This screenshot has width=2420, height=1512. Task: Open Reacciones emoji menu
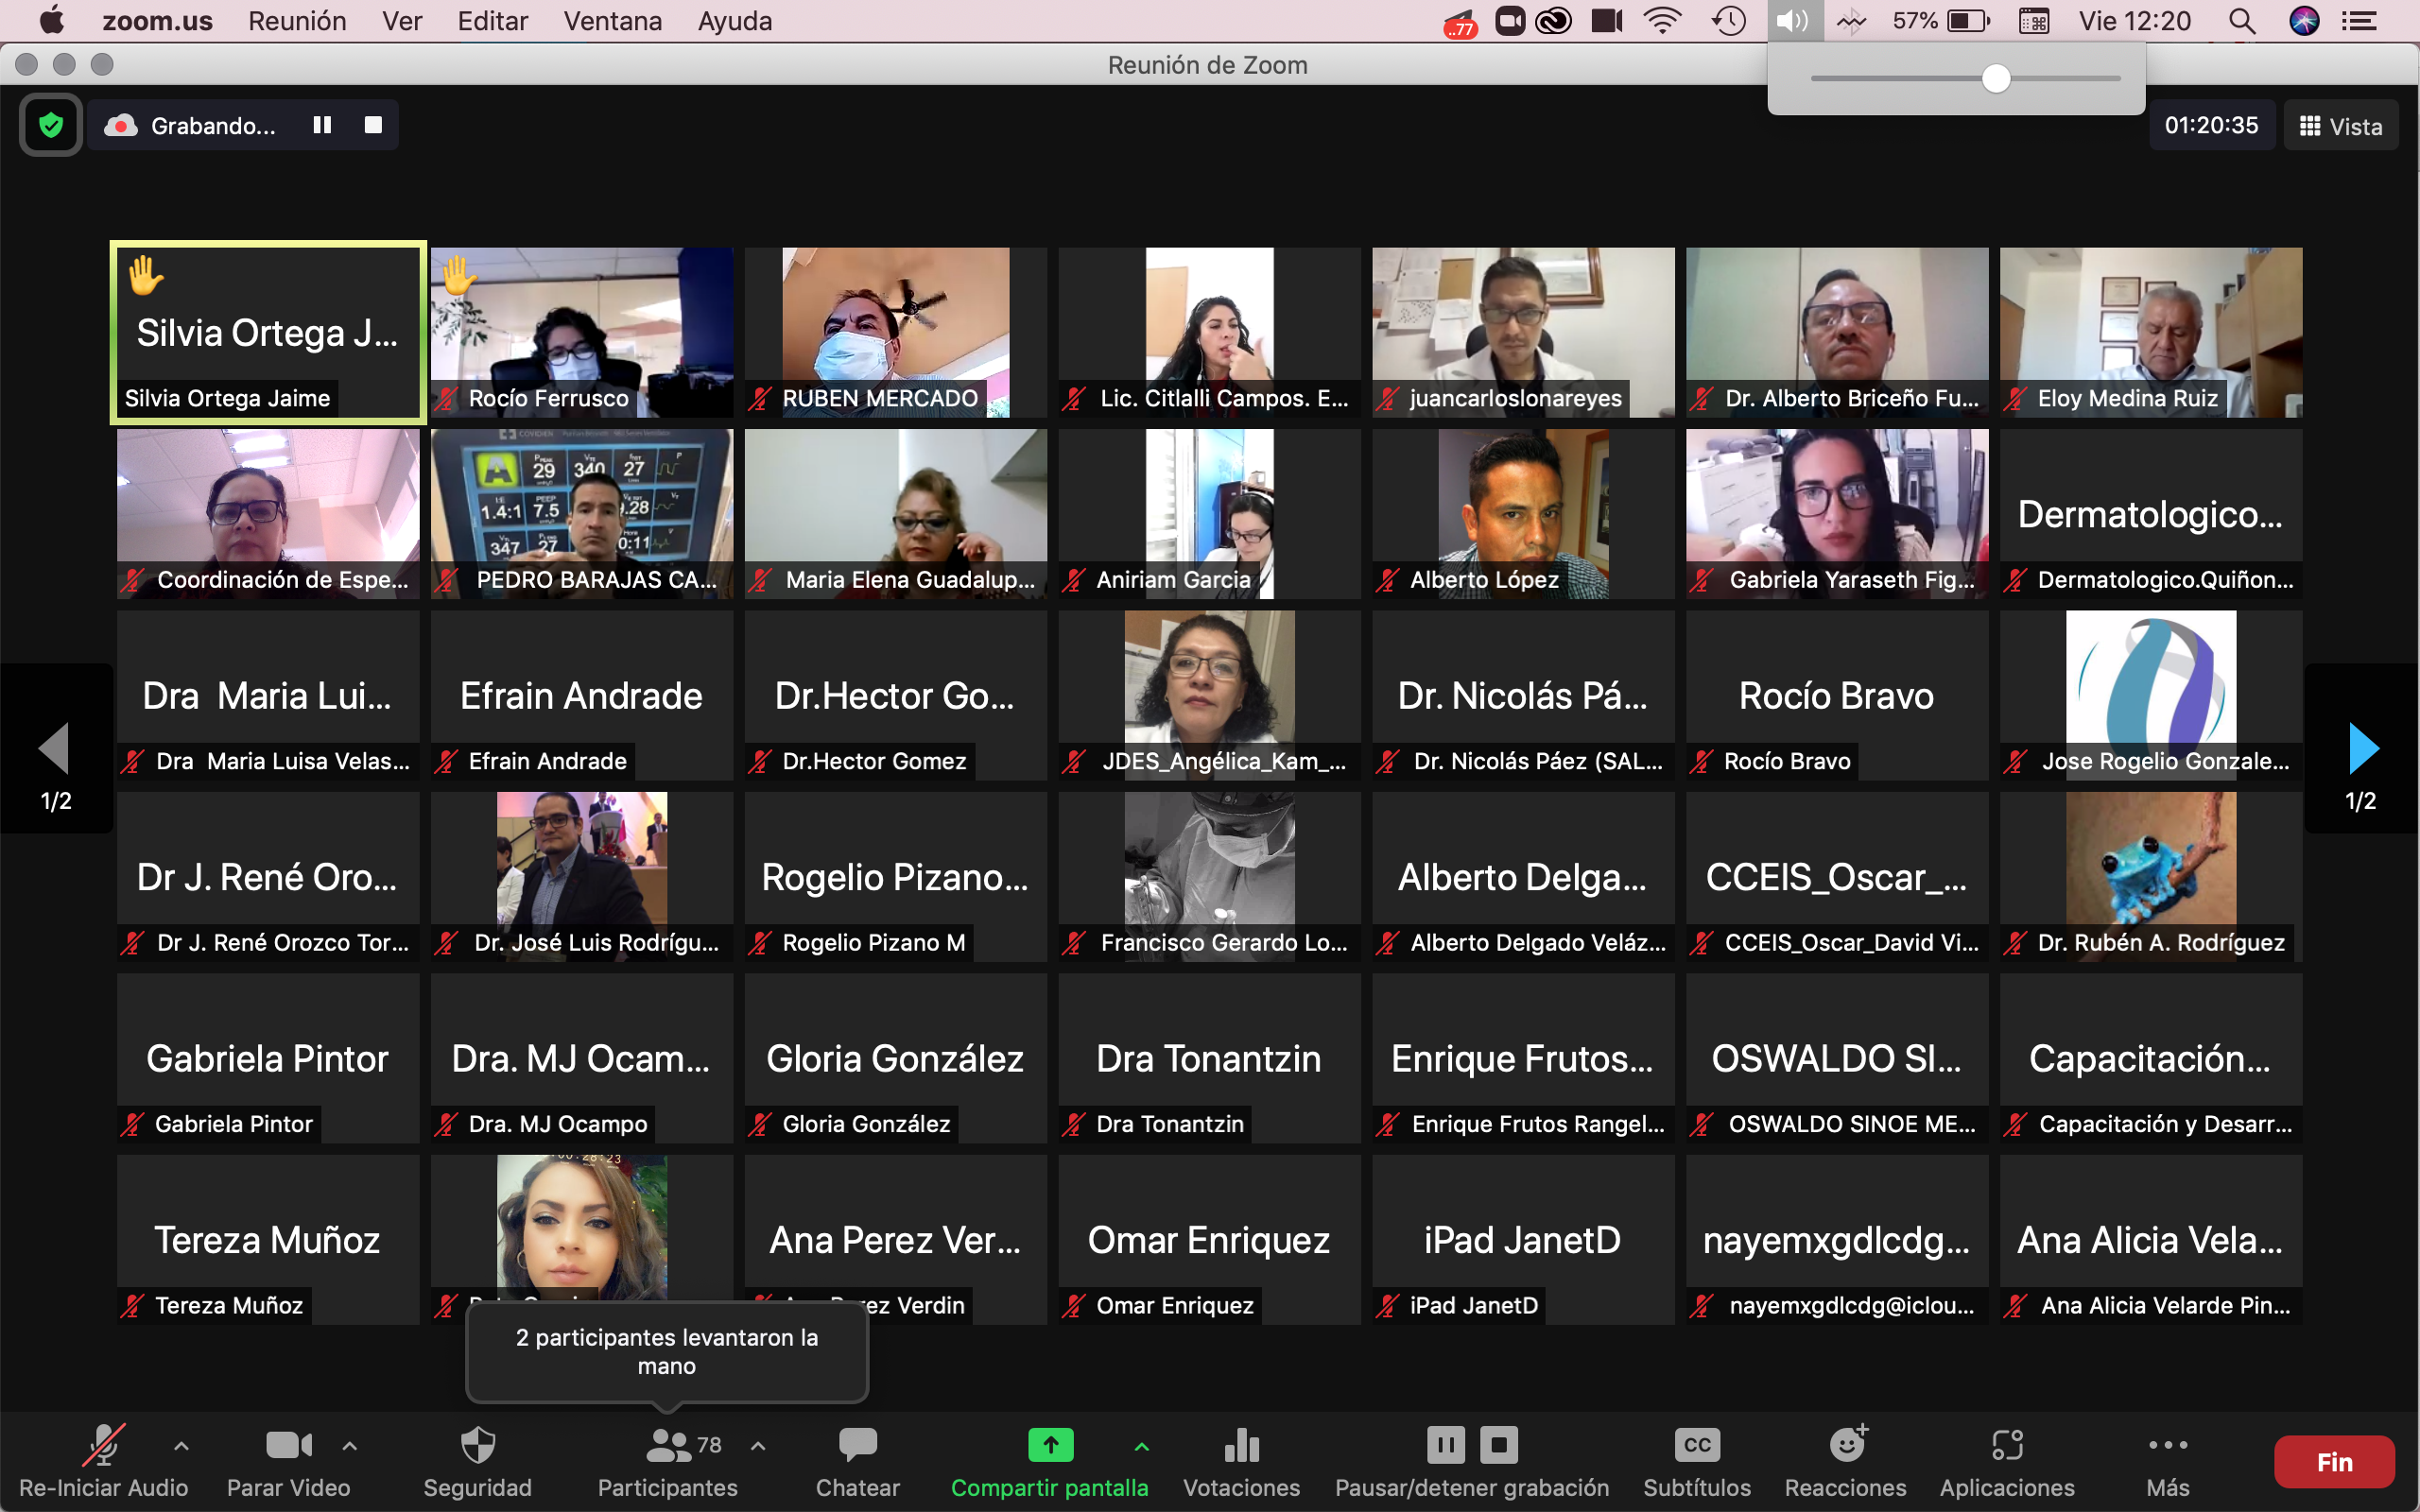coord(1845,1460)
